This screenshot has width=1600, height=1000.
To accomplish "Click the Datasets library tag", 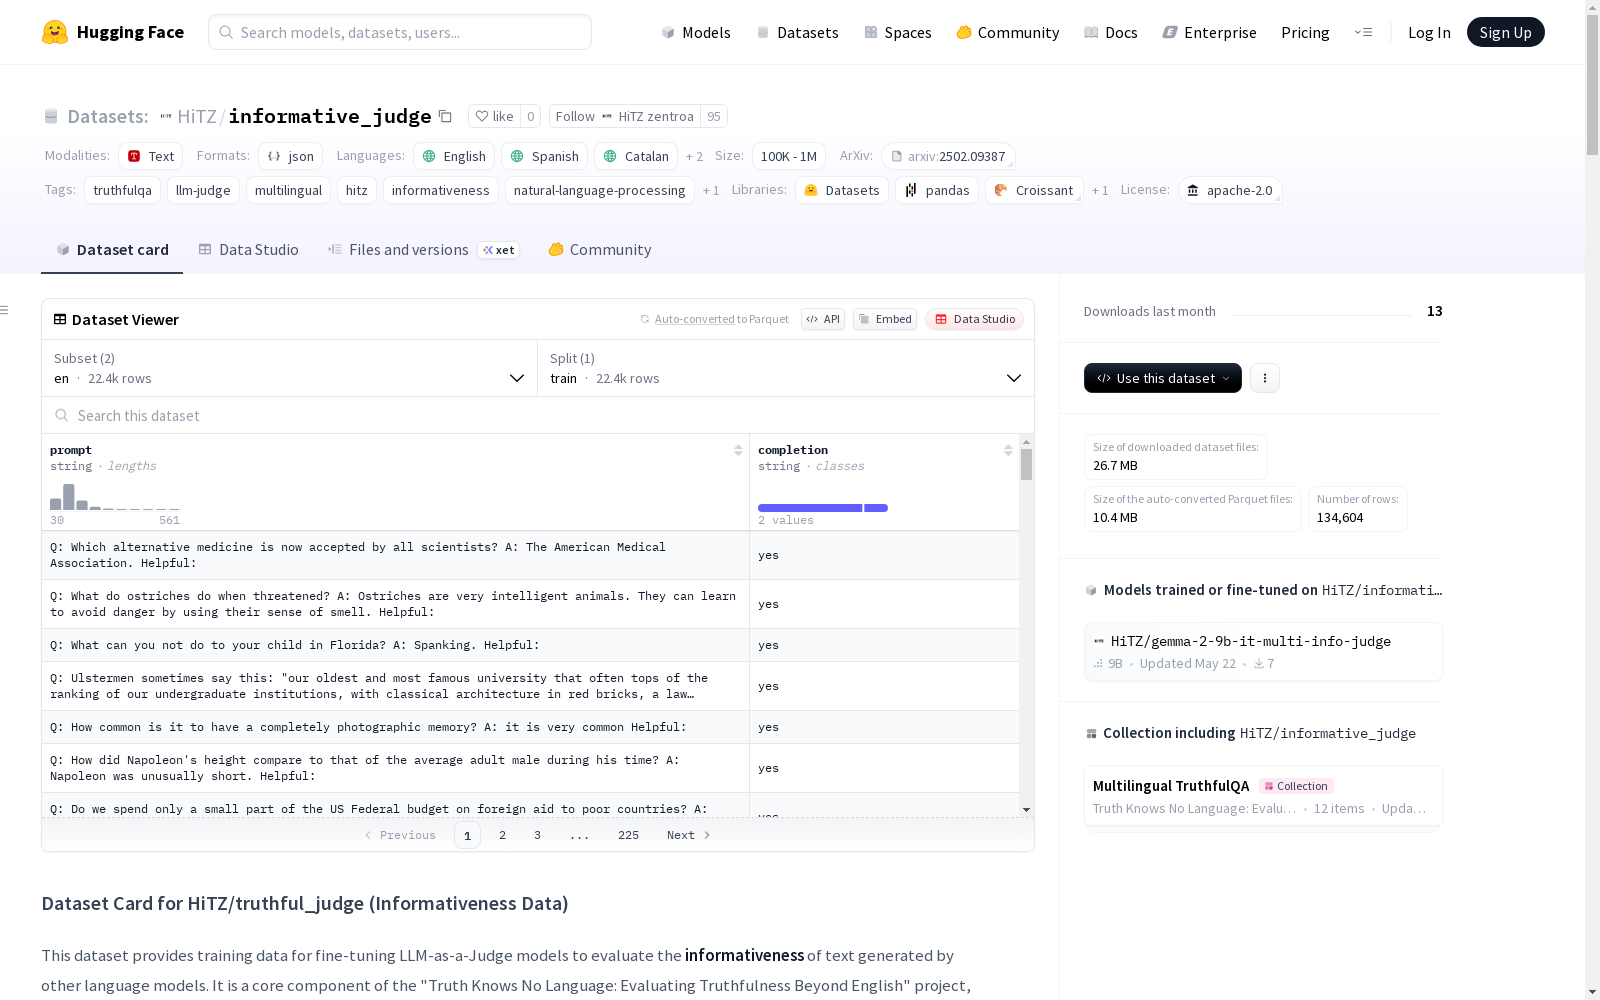I will [842, 190].
